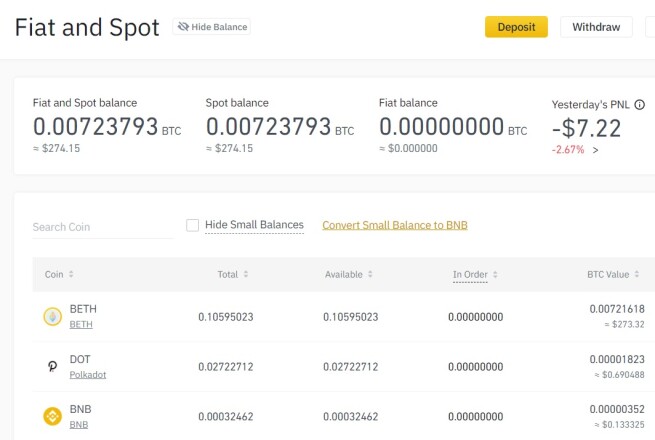The height and width of the screenshot is (440, 655).
Task: Sort by Total column arrows
Action: 246,274
